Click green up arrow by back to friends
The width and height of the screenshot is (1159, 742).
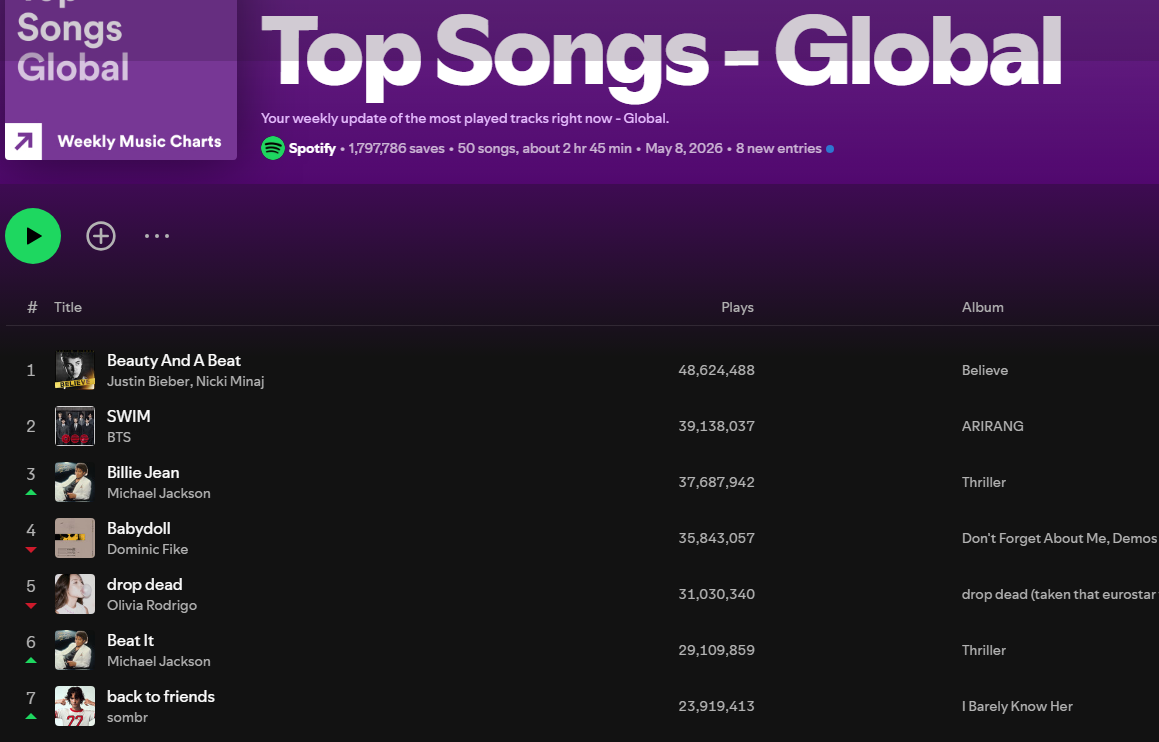click(x=31, y=717)
